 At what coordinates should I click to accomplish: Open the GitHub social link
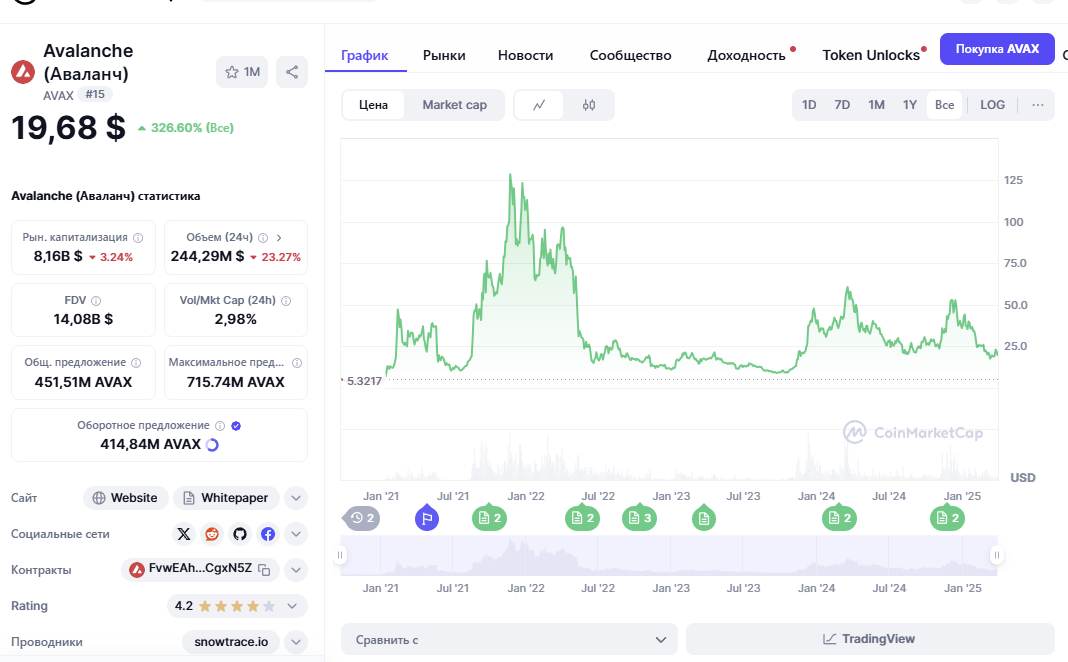(240, 534)
